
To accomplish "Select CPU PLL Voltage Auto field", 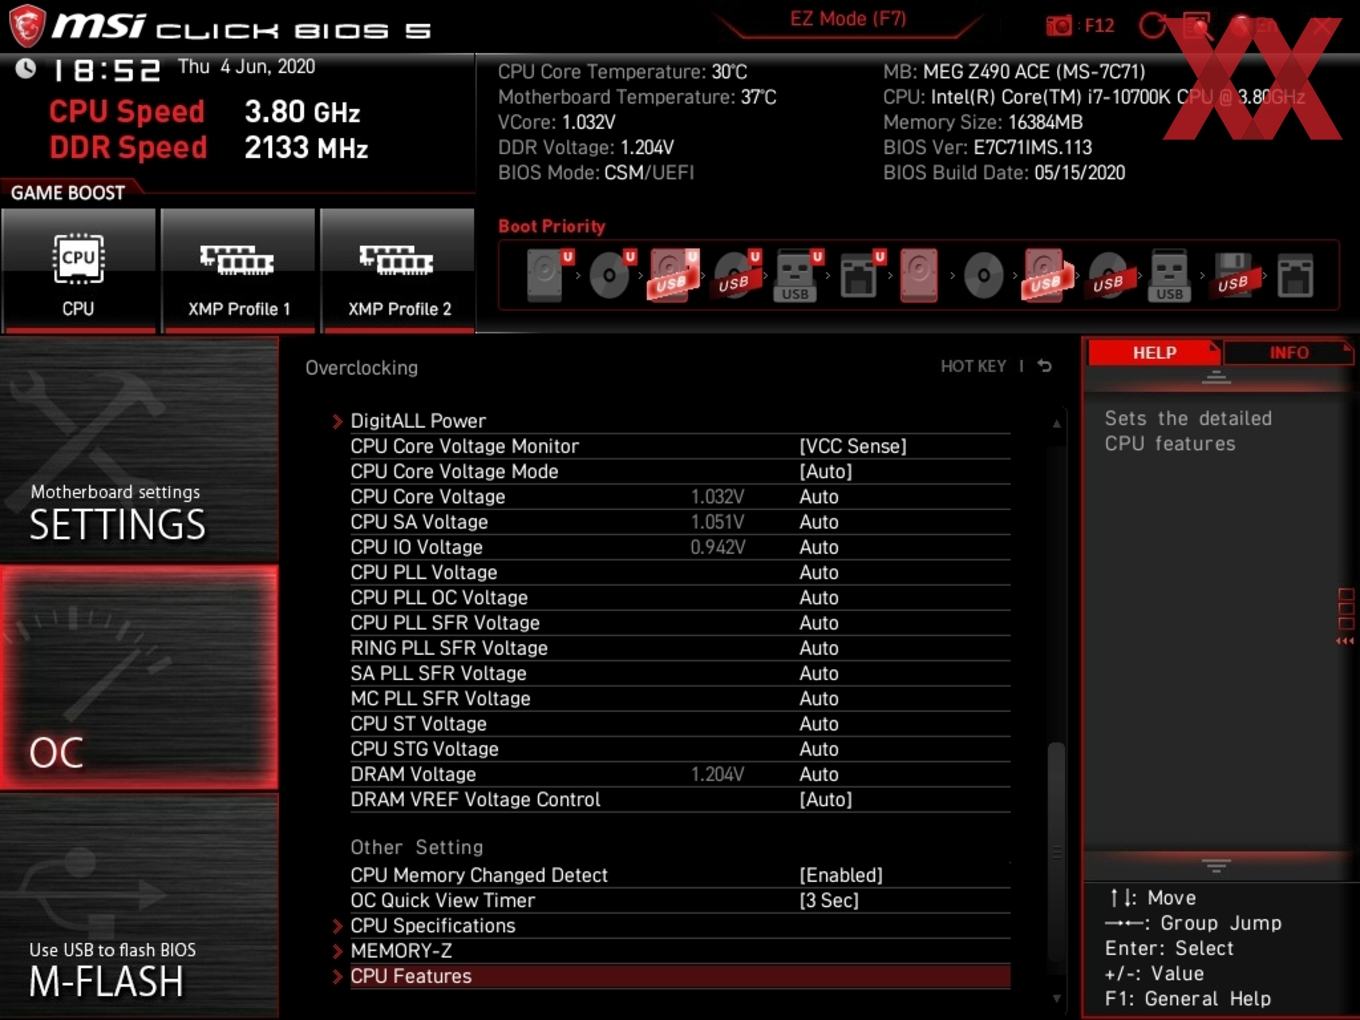I will tap(819, 572).
